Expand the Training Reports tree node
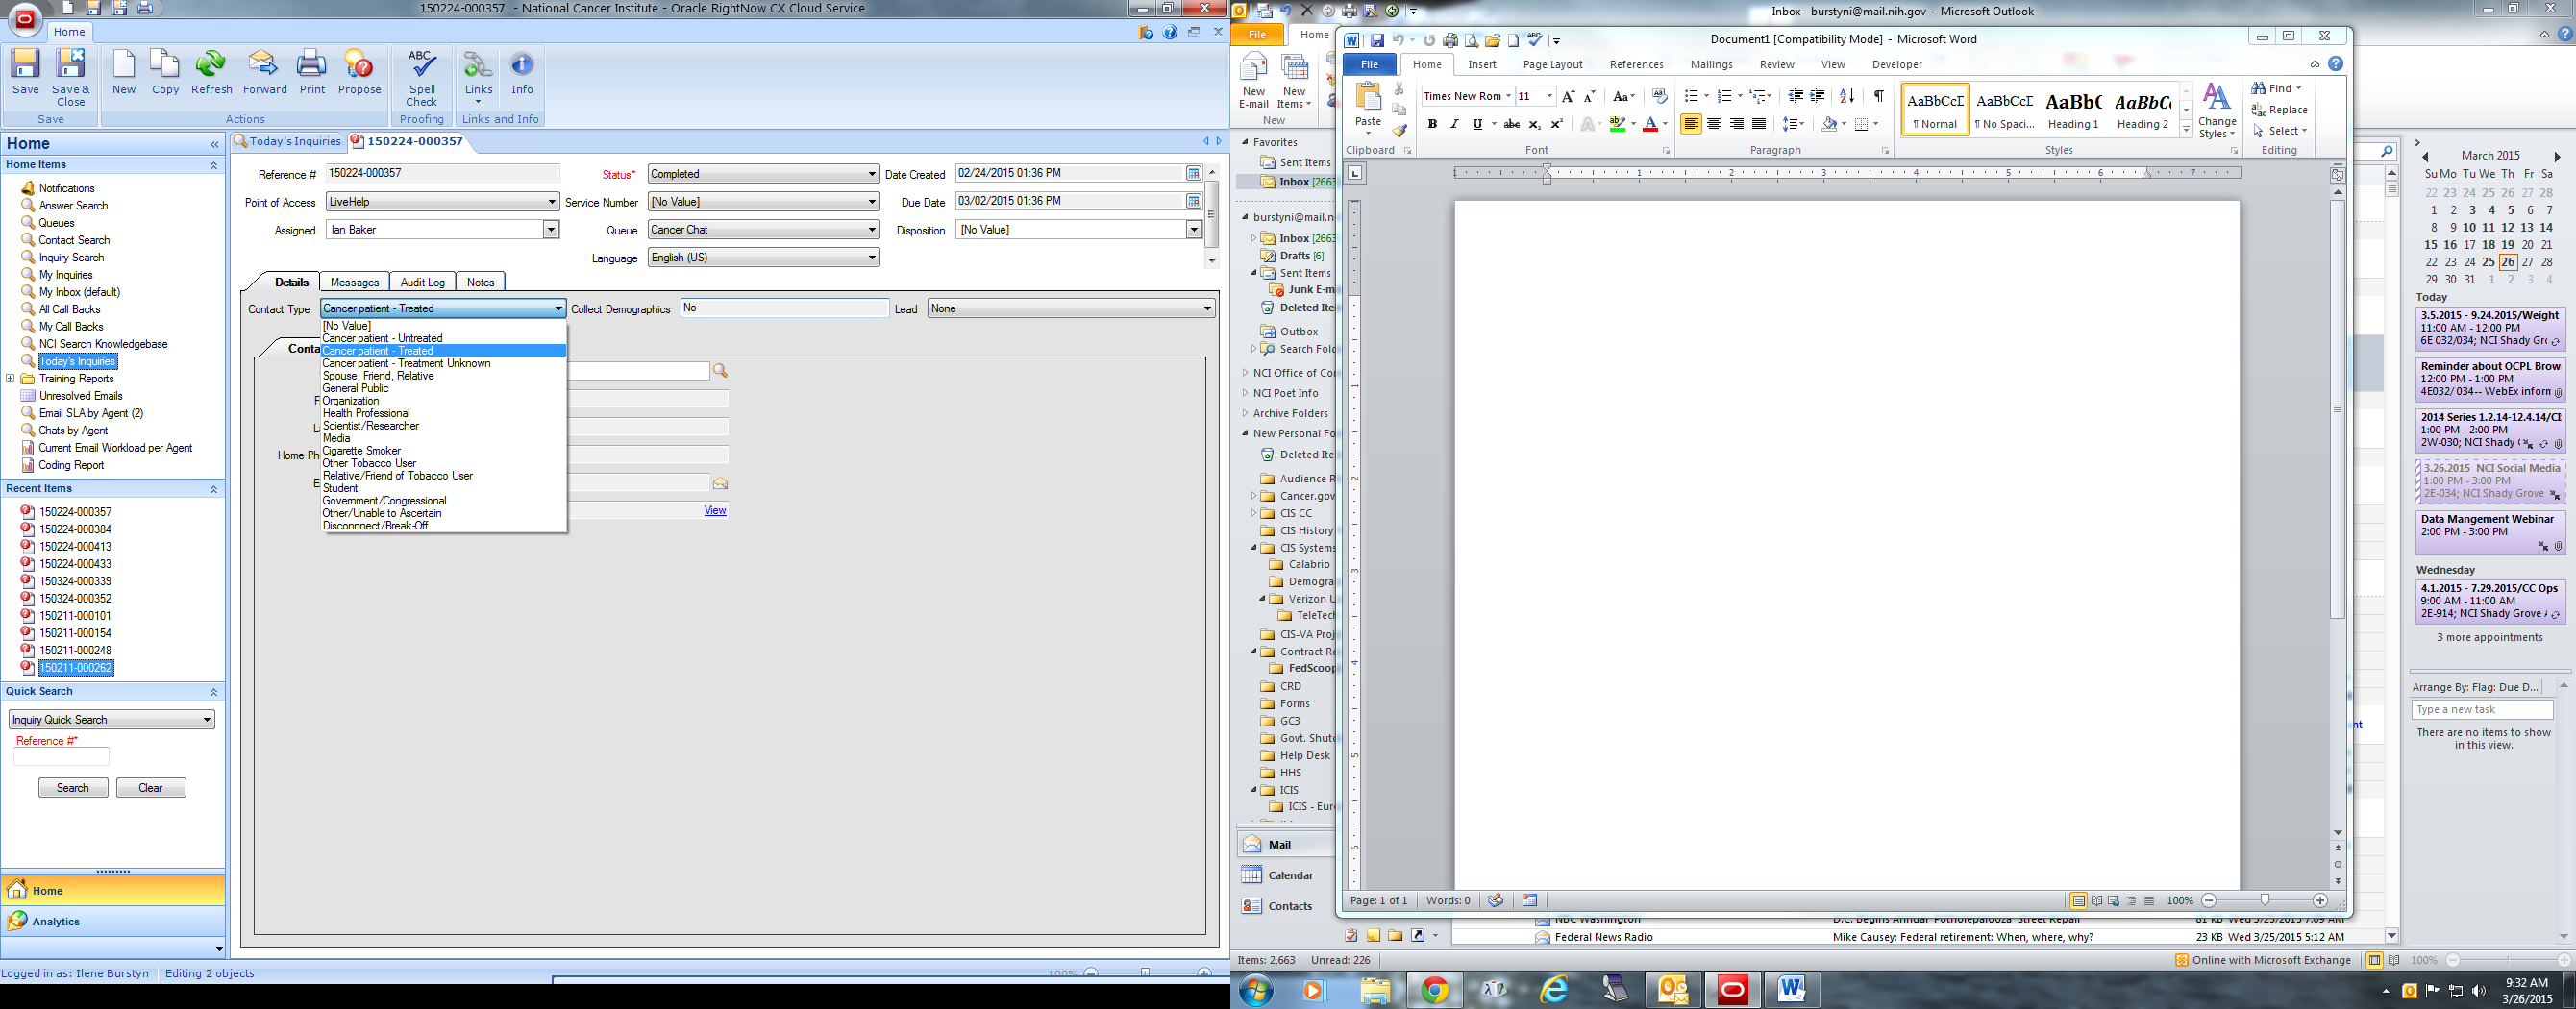Image resolution: width=2576 pixels, height=1009 pixels. tap(10, 379)
